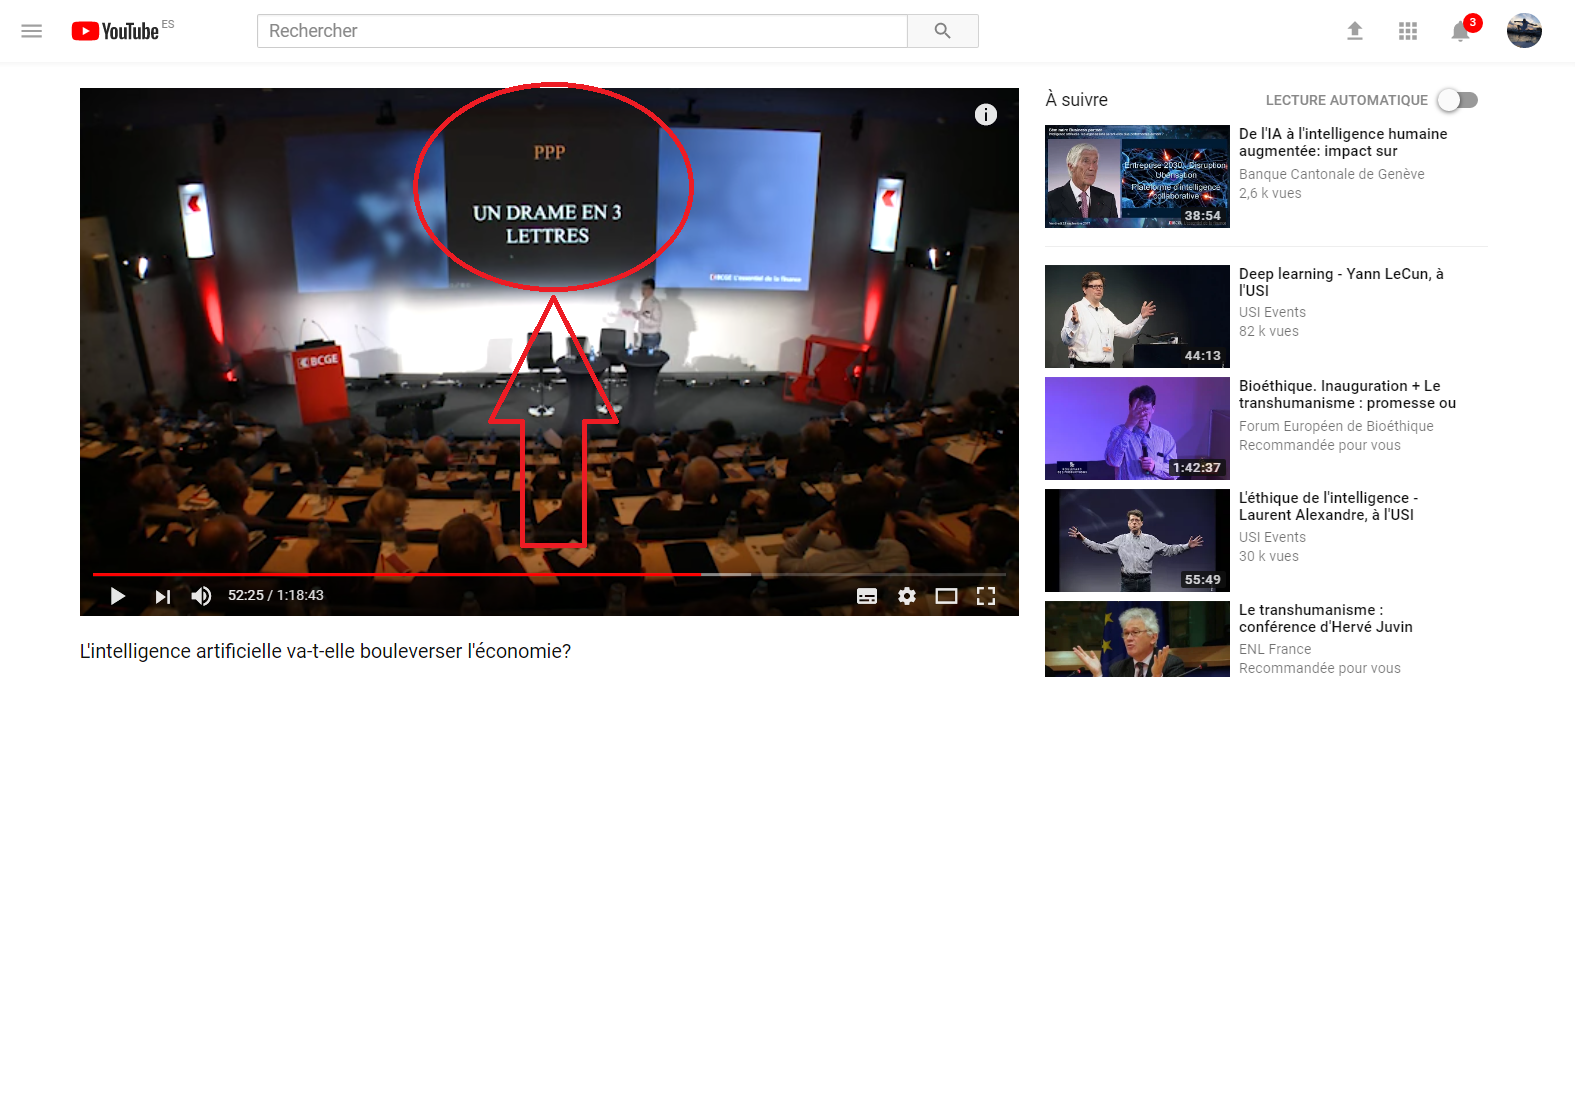The width and height of the screenshot is (1575, 1112).
Task: Open L'éthique de l'intelligence video thumbnail
Action: click(x=1137, y=540)
